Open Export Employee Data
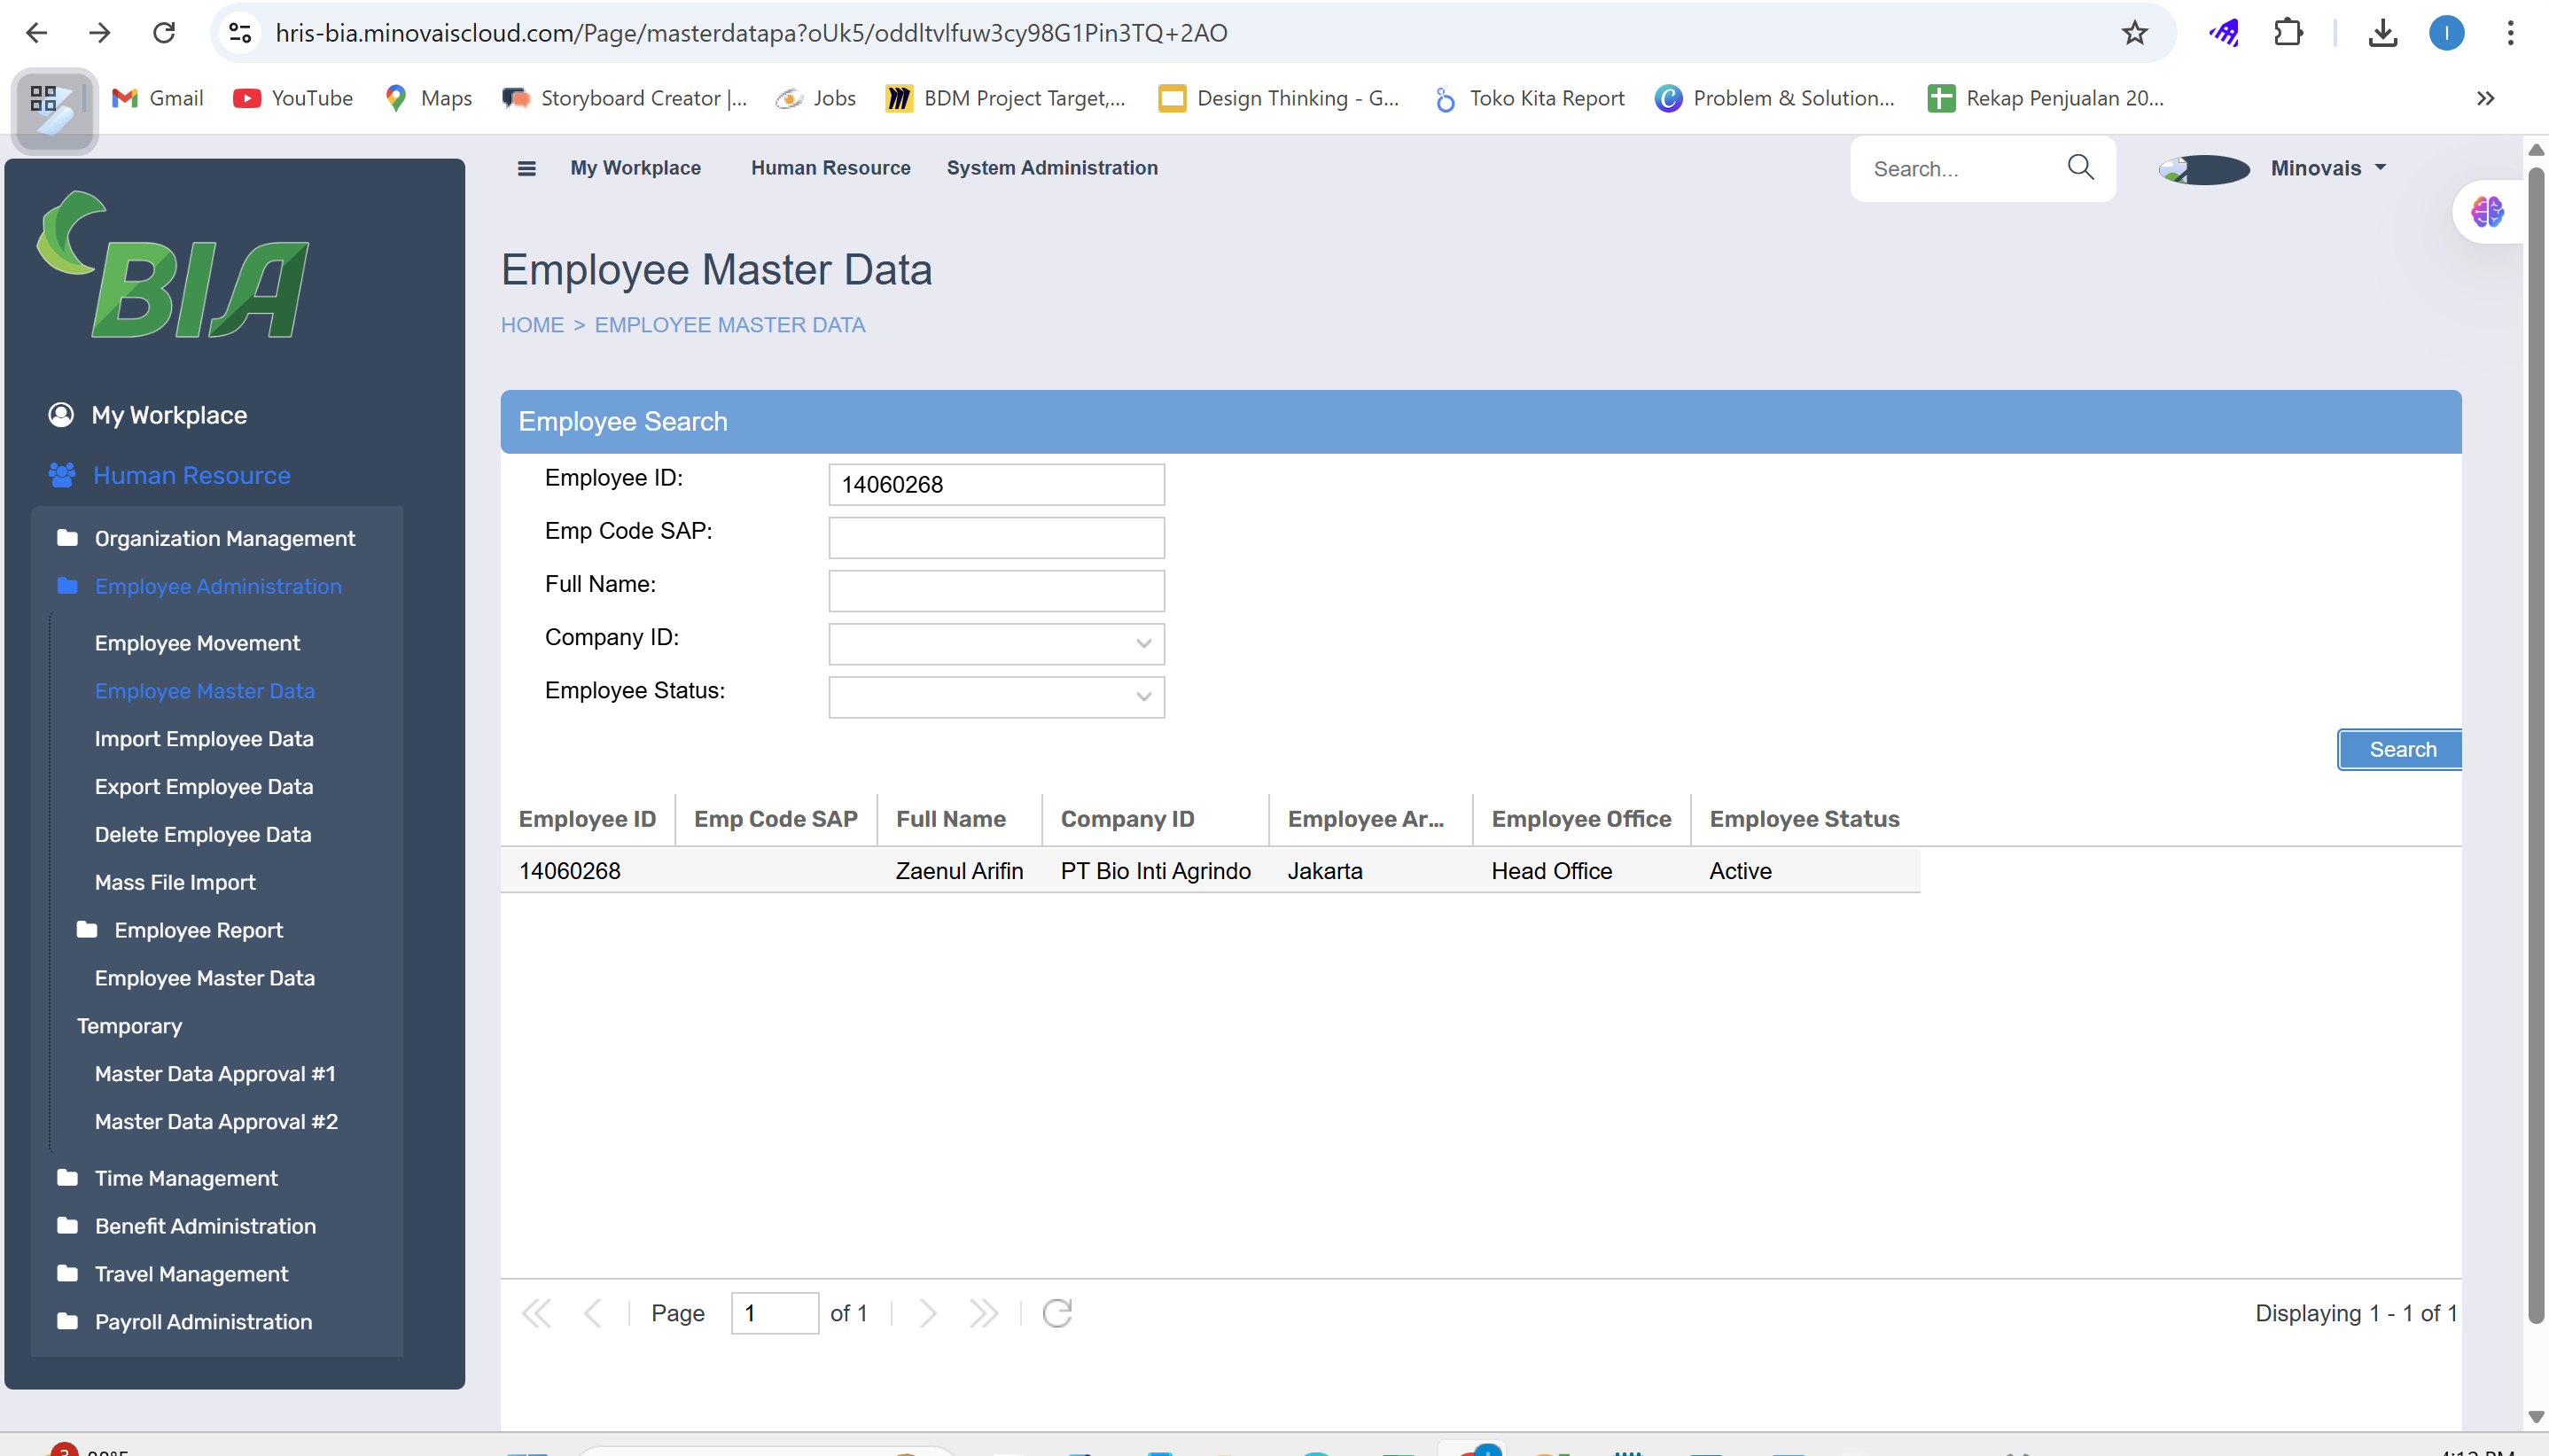The image size is (2549, 1456). pyautogui.click(x=204, y=787)
